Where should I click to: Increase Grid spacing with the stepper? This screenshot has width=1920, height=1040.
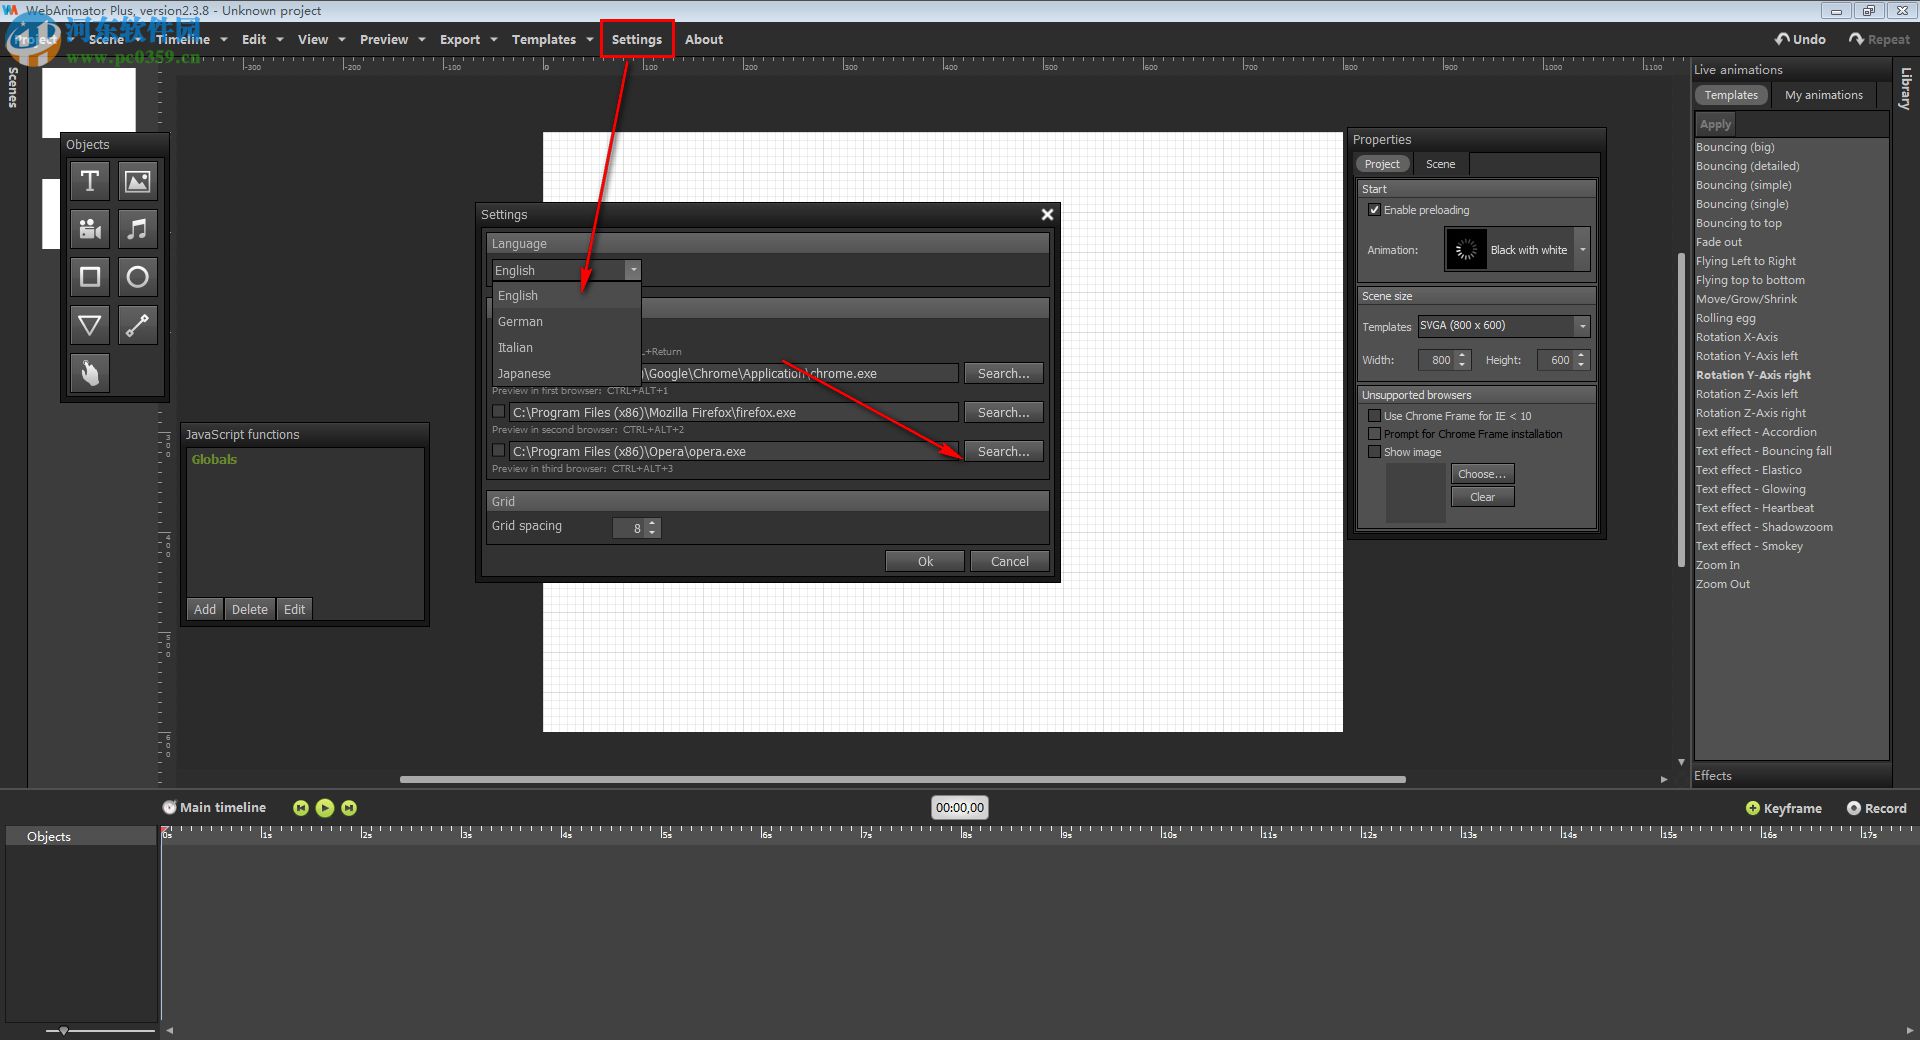651,524
